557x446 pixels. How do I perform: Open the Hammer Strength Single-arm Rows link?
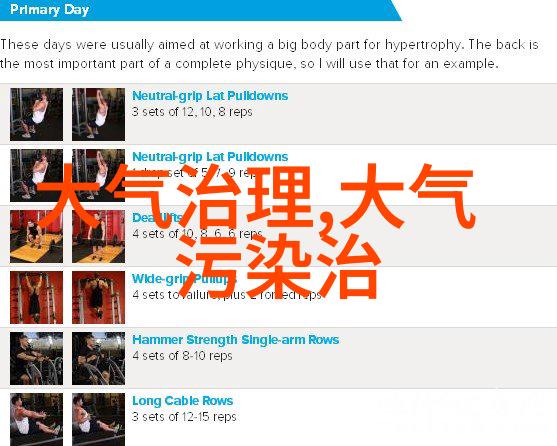tap(236, 340)
